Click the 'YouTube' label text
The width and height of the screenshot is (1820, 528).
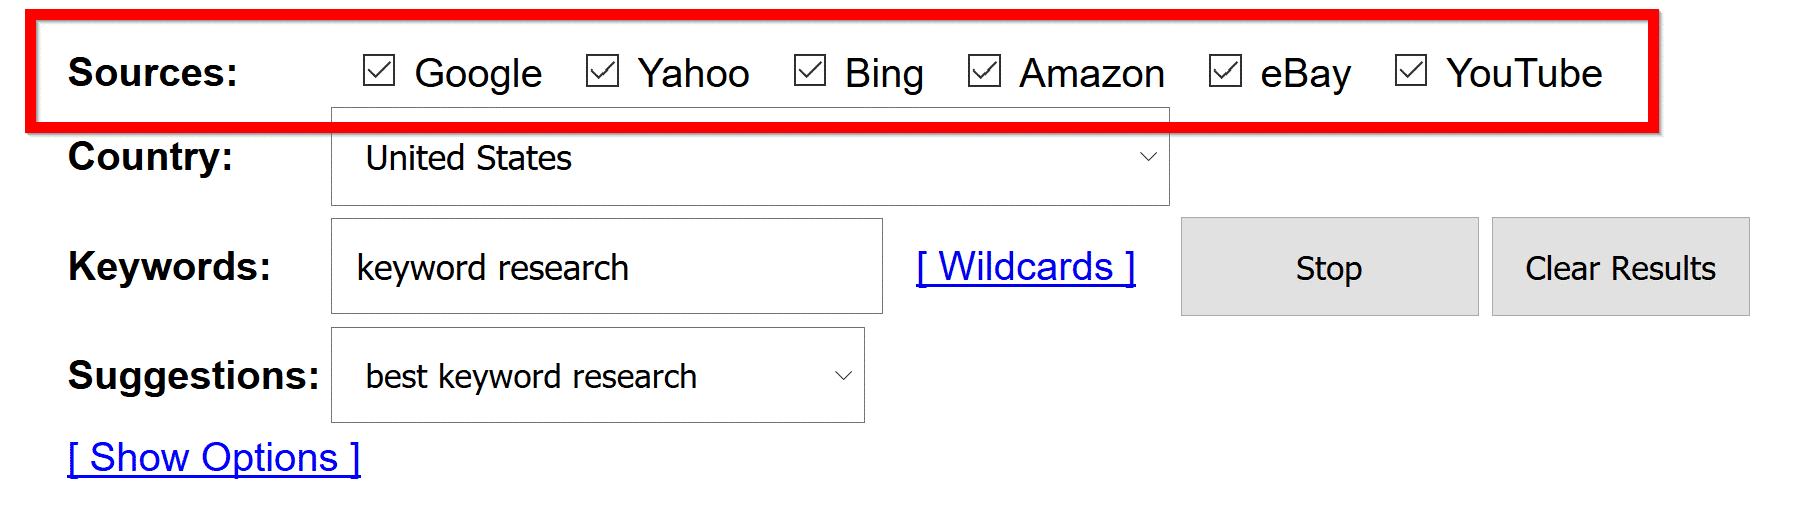coord(1523,73)
